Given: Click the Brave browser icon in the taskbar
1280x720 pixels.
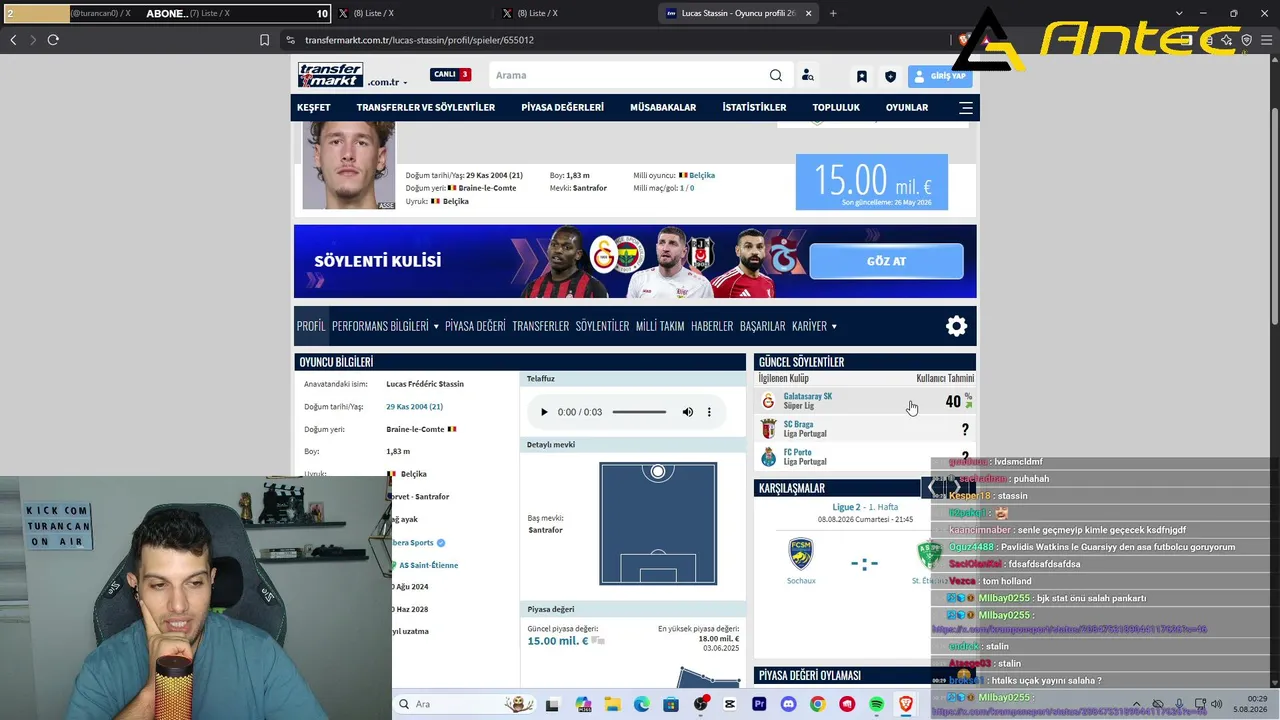Looking at the screenshot, I should pyautogui.click(x=906, y=704).
